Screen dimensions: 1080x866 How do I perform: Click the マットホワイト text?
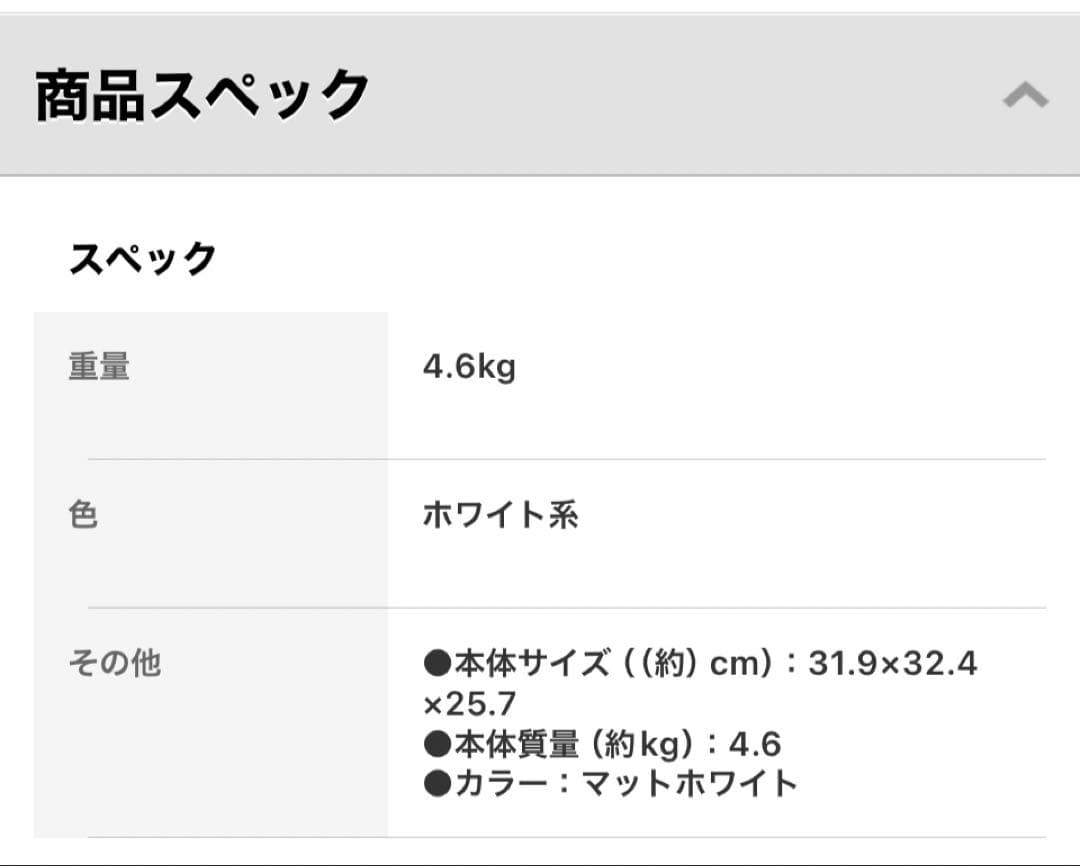point(691,783)
